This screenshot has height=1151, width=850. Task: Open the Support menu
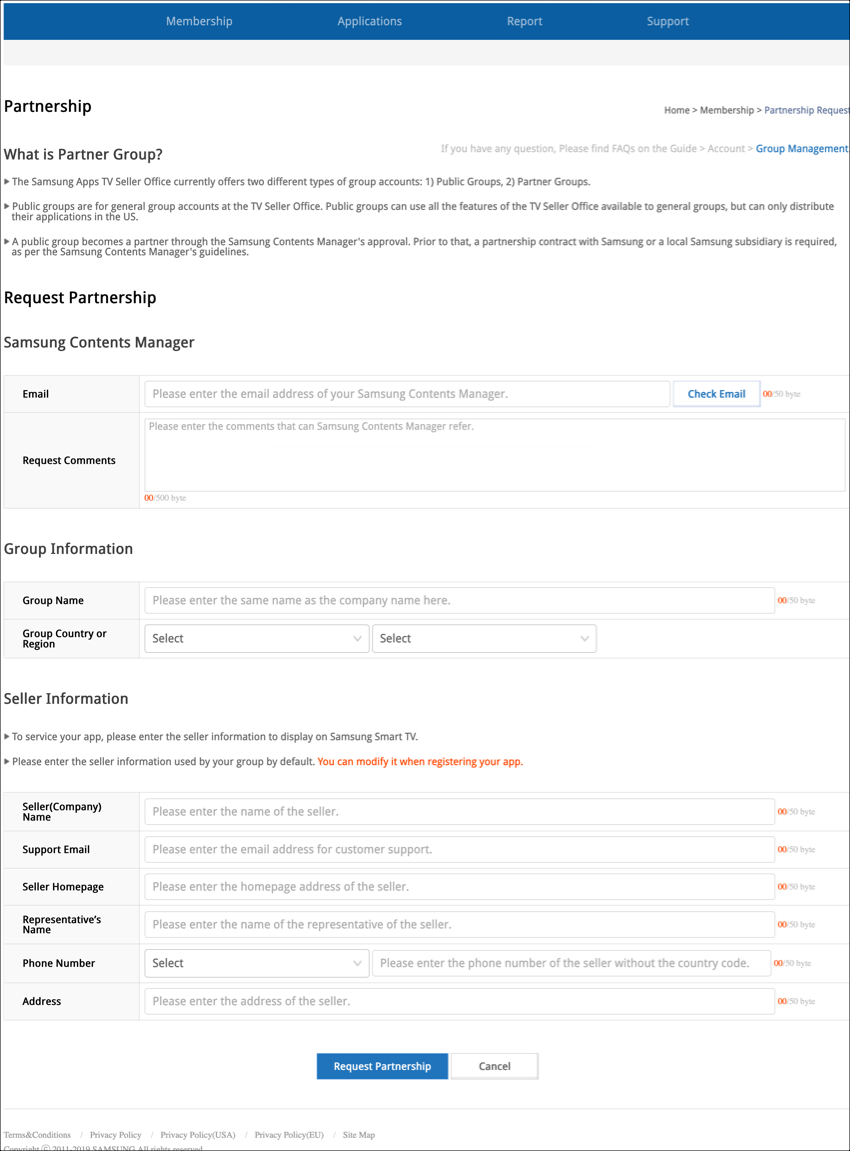click(x=667, y=21)
